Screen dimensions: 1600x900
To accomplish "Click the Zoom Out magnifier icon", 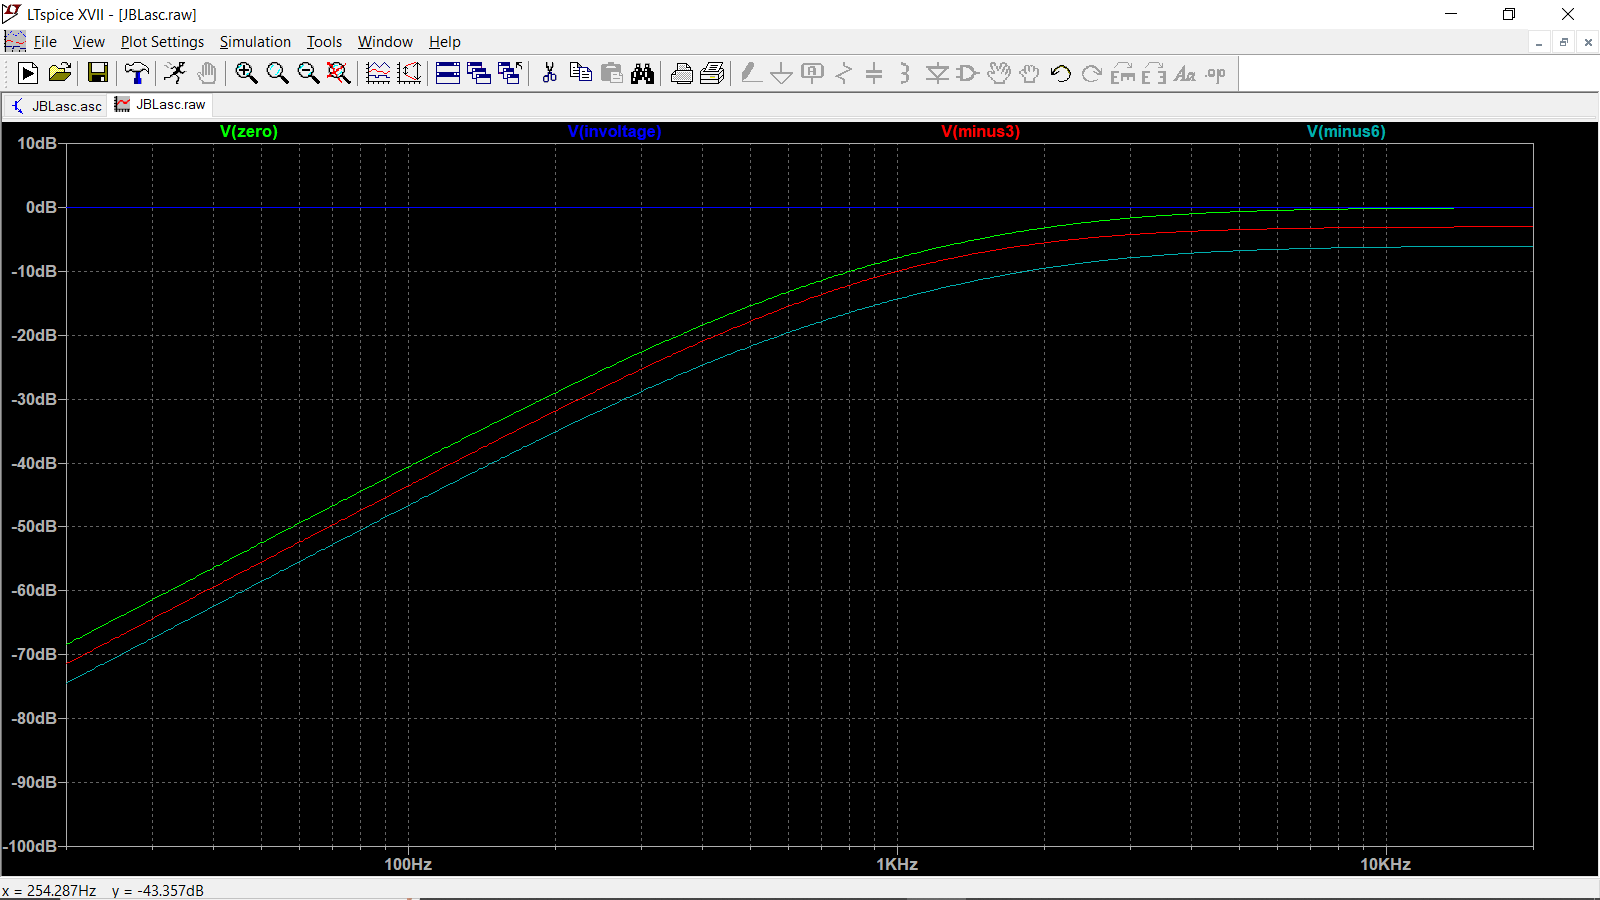I will pos(308,73).
